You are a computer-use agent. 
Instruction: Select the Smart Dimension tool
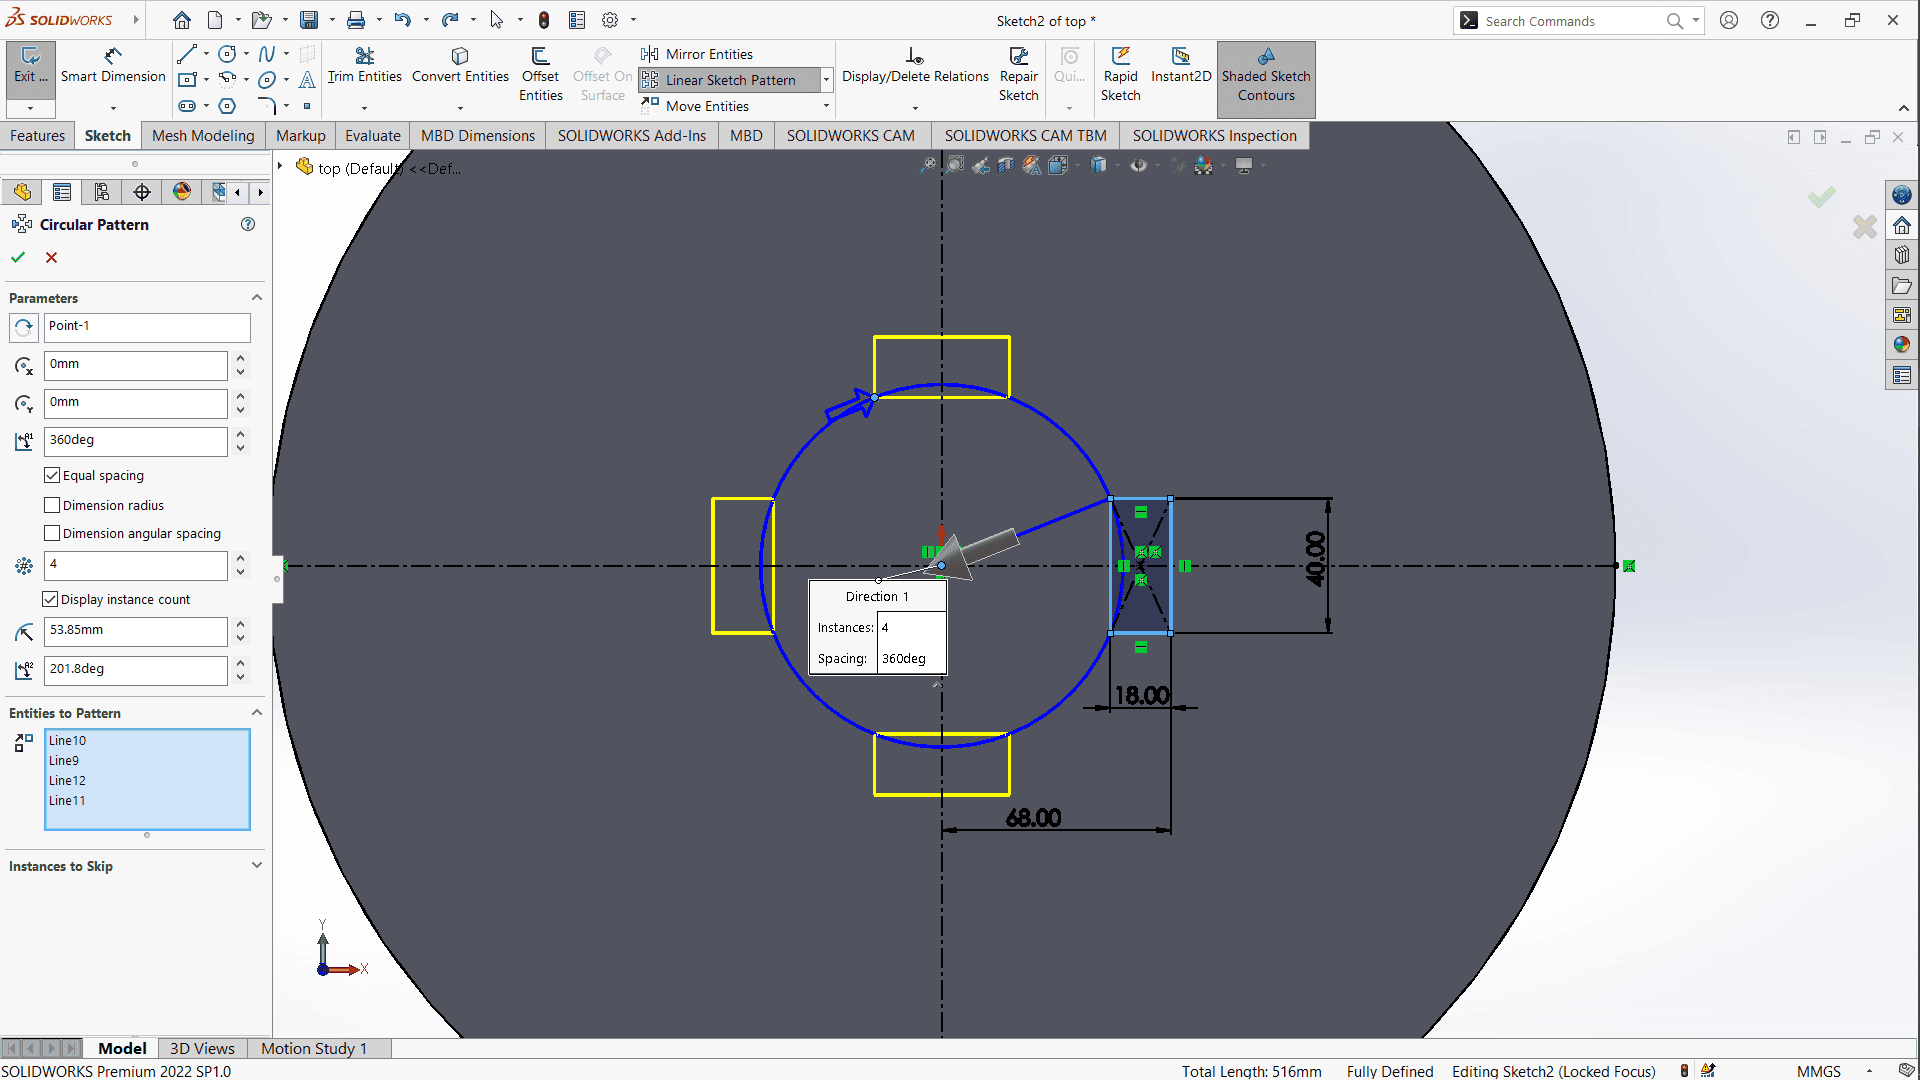tap(113, 66)
